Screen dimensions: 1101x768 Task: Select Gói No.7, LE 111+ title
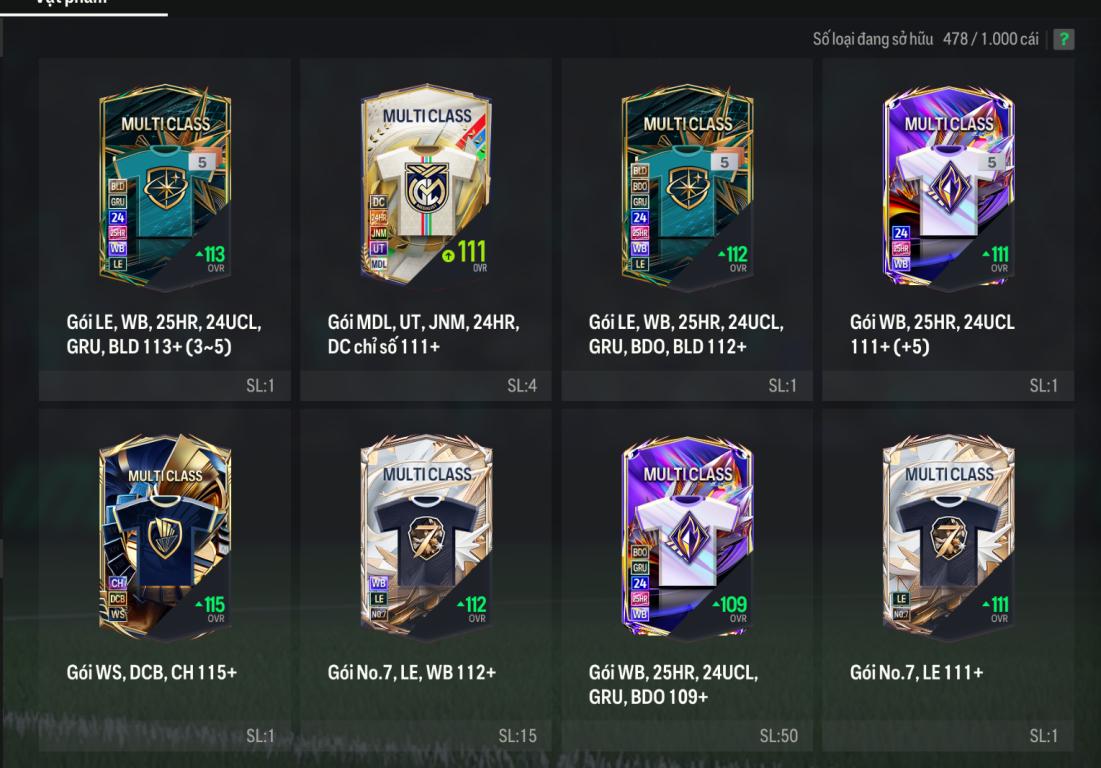tap(916, 673)
